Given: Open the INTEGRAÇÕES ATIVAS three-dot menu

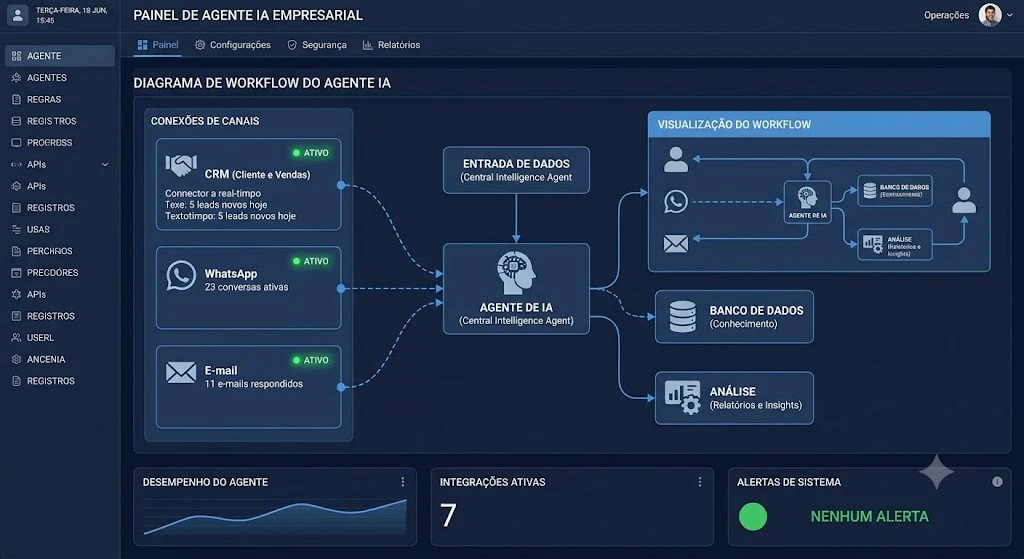Looking at the screenshot, I should tap(699, 482).
